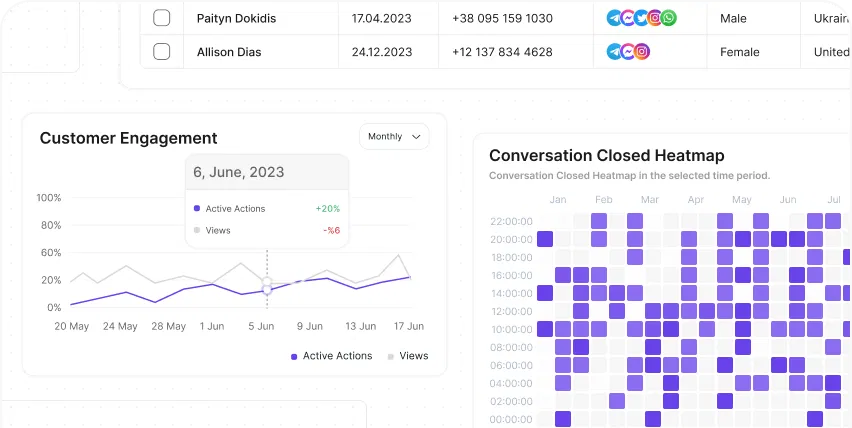The image size is (852, 428).
Task: Click Instagram icon in Allison Dias row
Action: 642,52
